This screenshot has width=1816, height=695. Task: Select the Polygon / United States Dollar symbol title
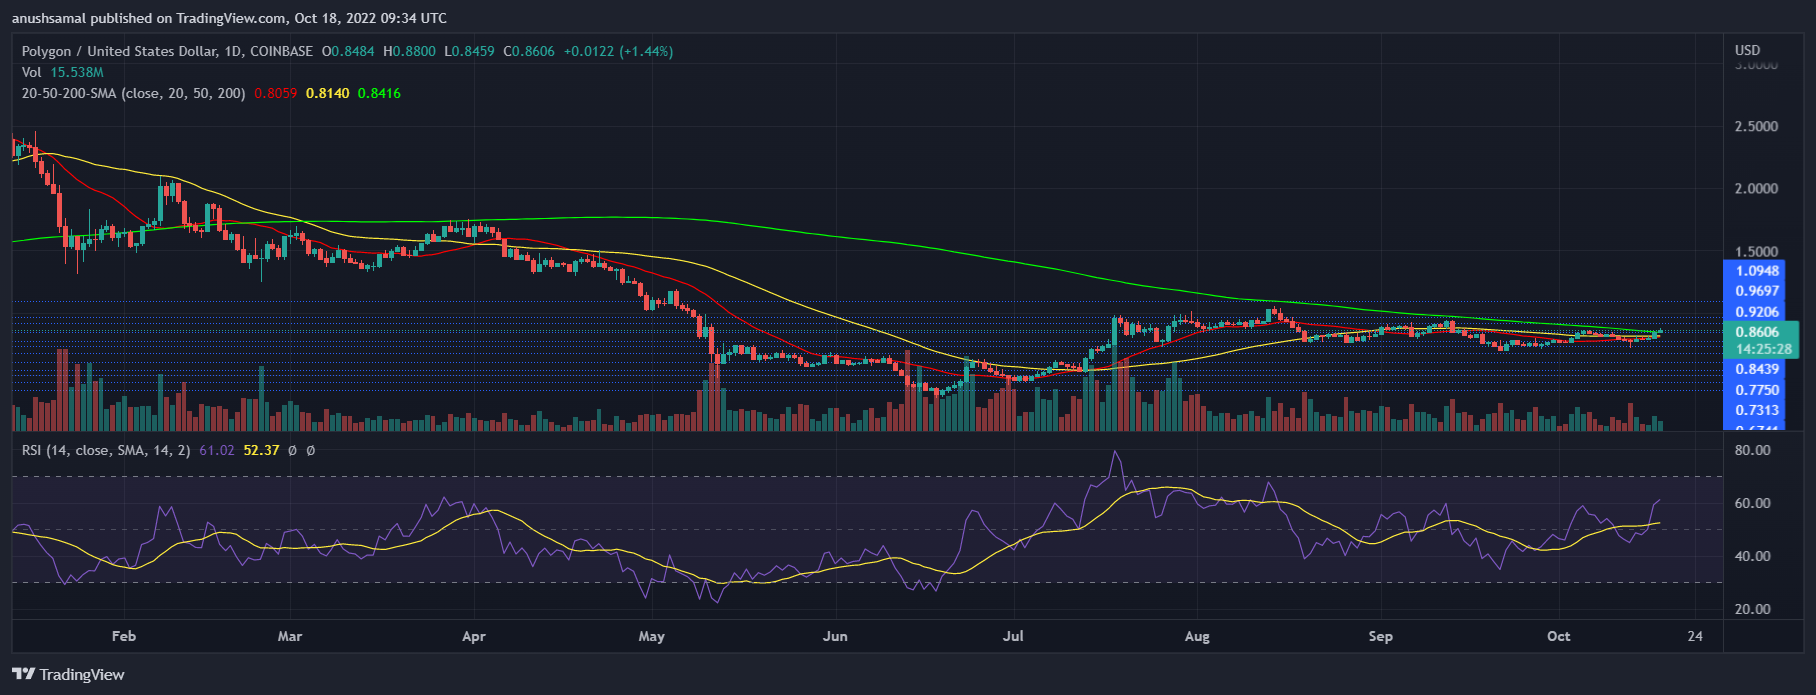167,51
